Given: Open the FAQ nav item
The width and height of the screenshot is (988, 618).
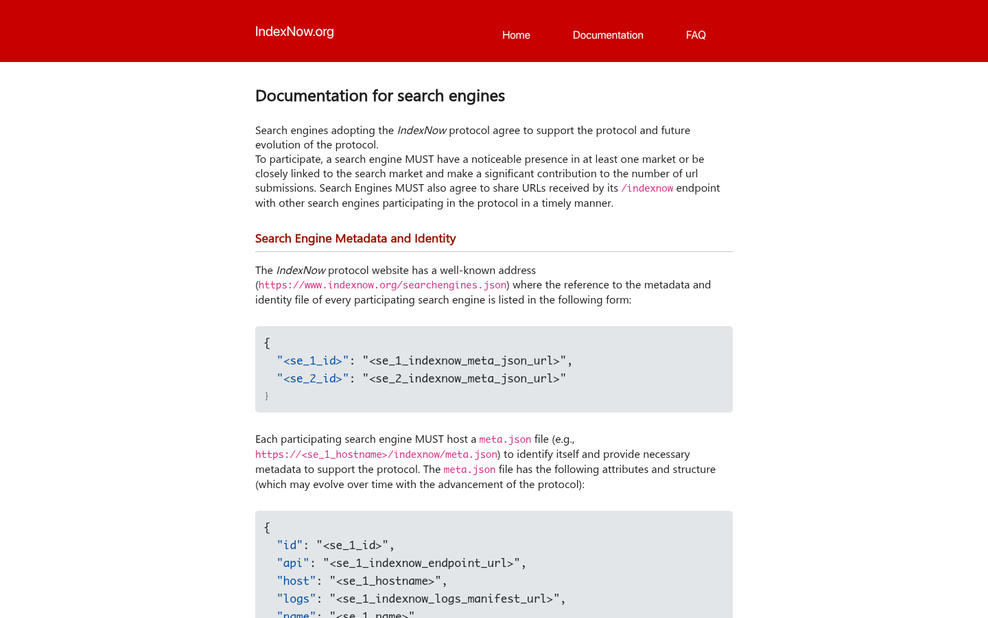Looking at the screenshot, I should click(696, 35).
